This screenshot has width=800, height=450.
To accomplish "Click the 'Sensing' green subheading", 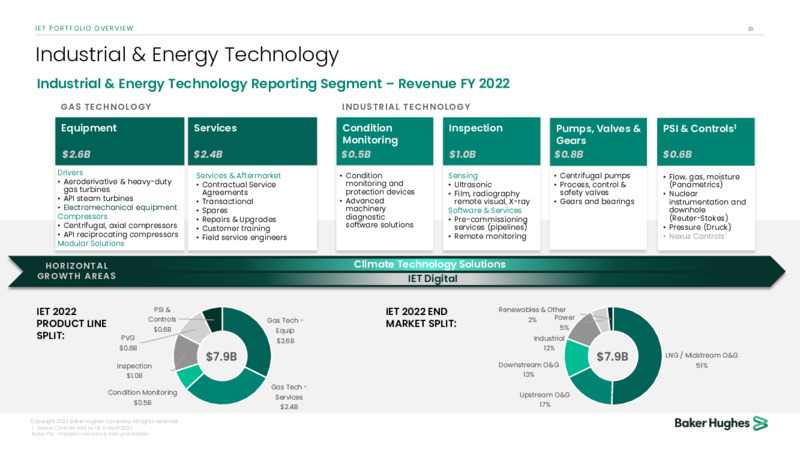I will pyautogui.click(x=463, y=175).
